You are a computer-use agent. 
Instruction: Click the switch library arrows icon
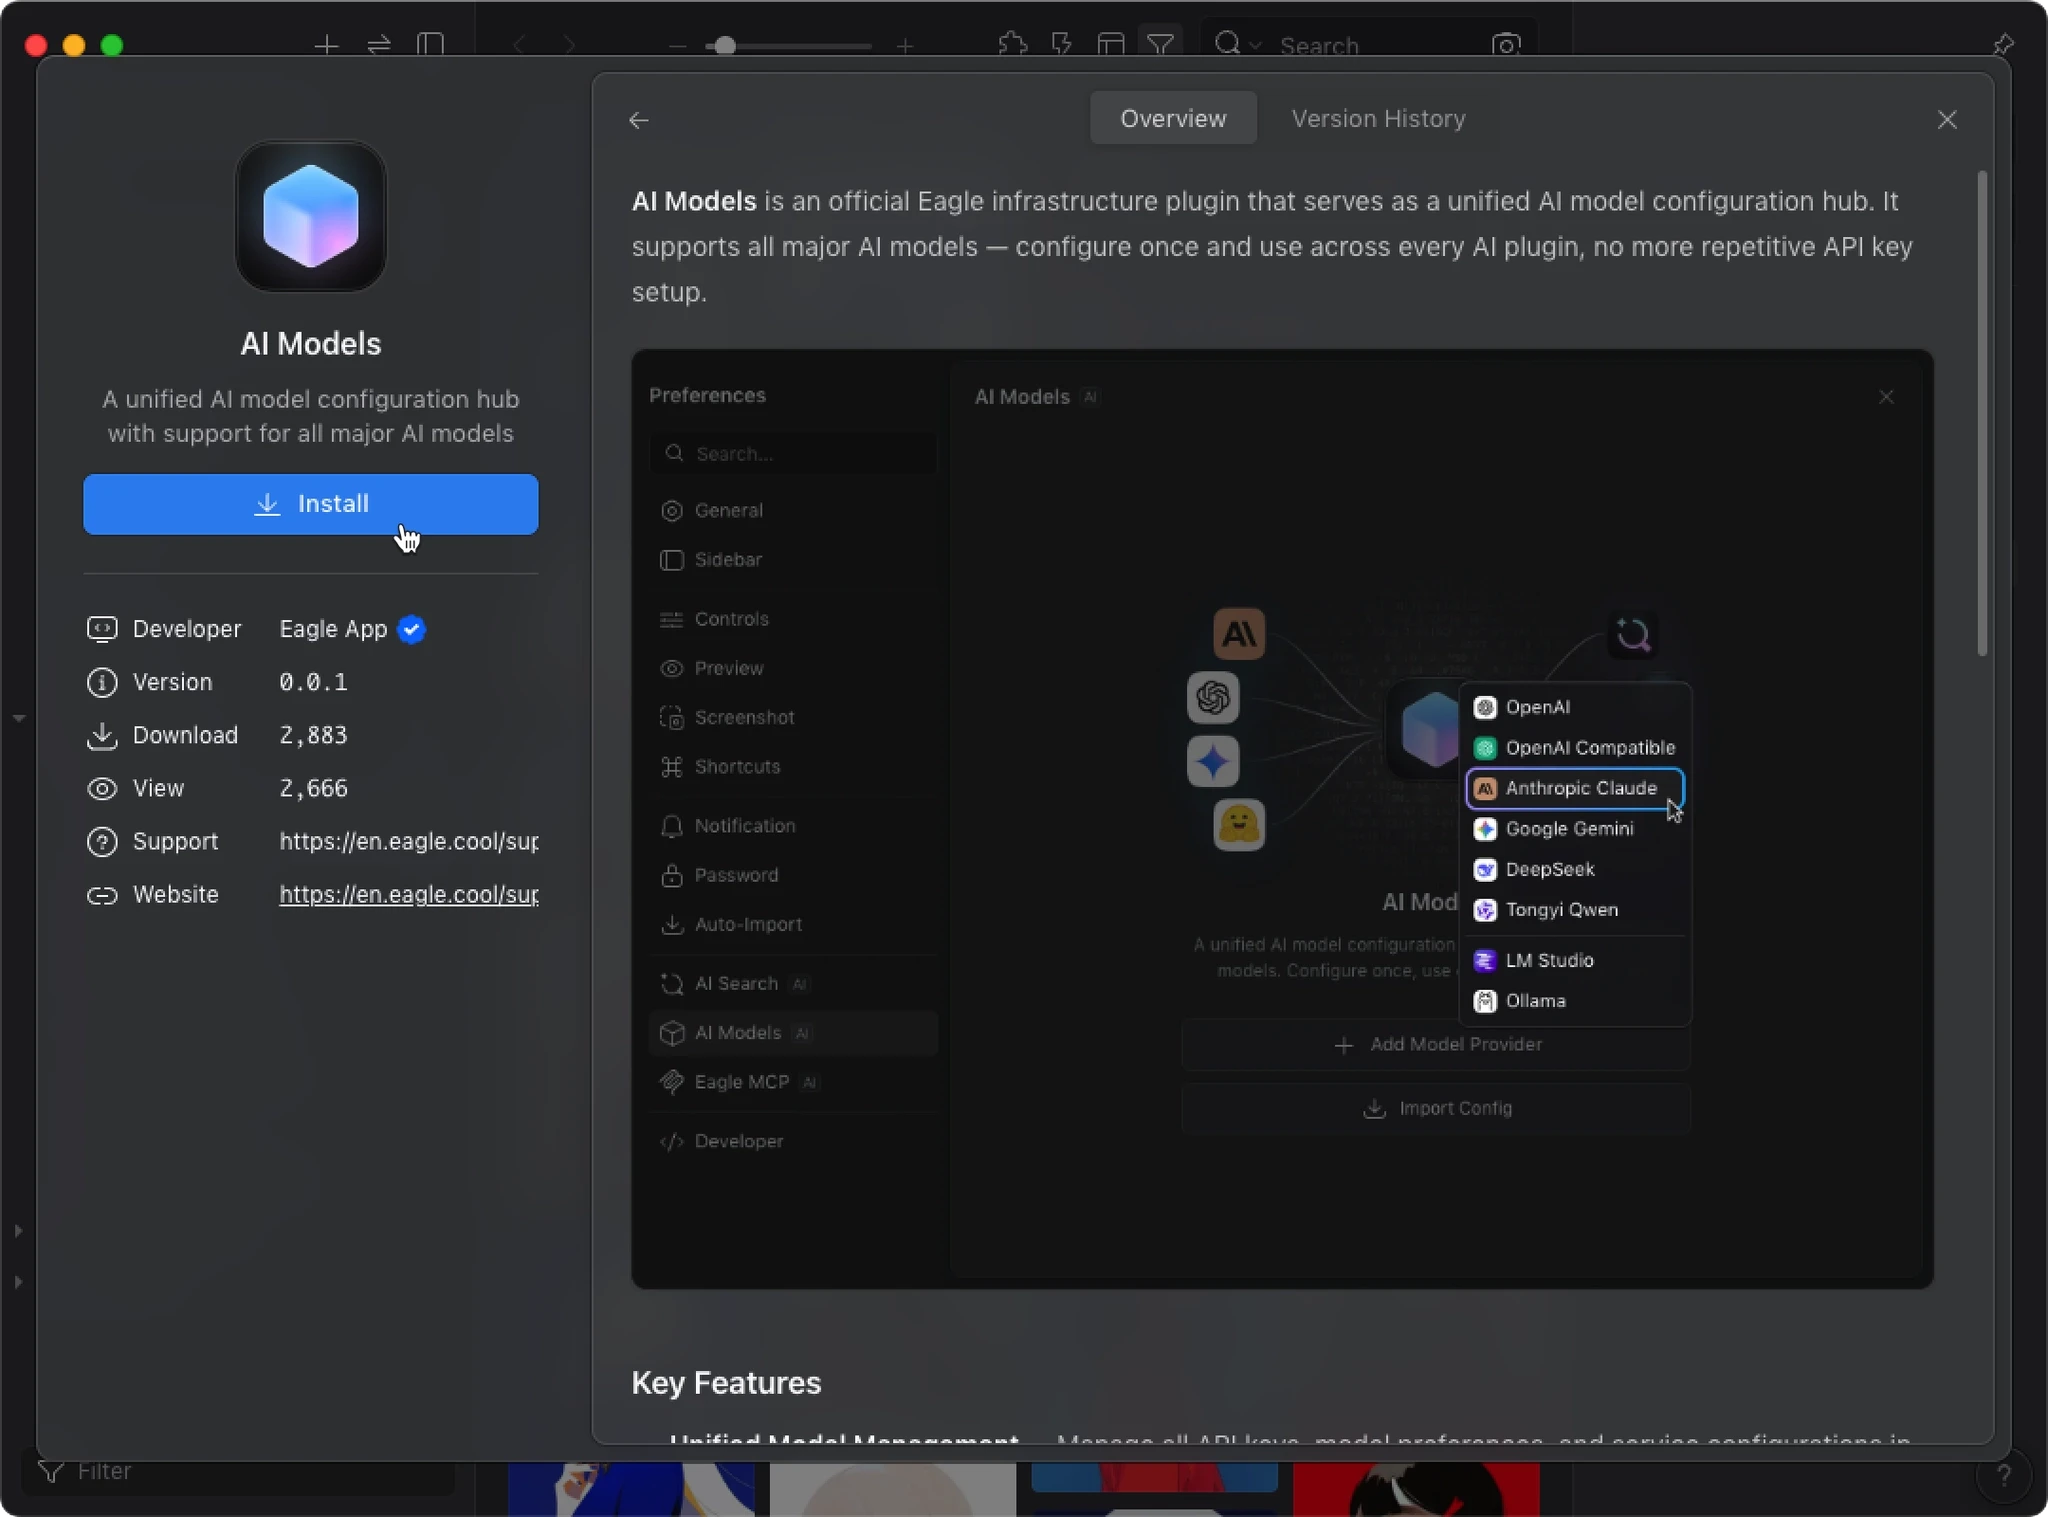pyautogui.click(x=379, y=45)
